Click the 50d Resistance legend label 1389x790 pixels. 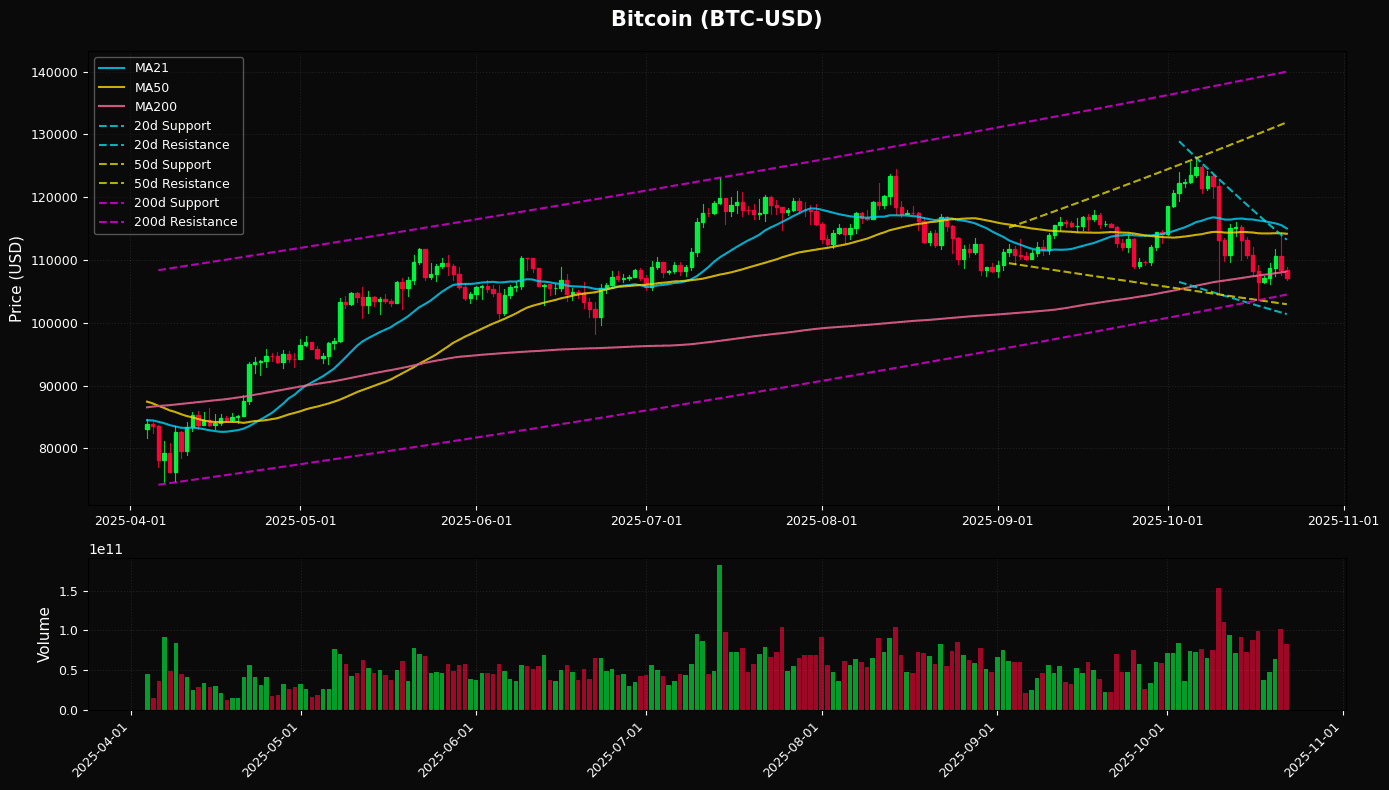click(181, 184)
